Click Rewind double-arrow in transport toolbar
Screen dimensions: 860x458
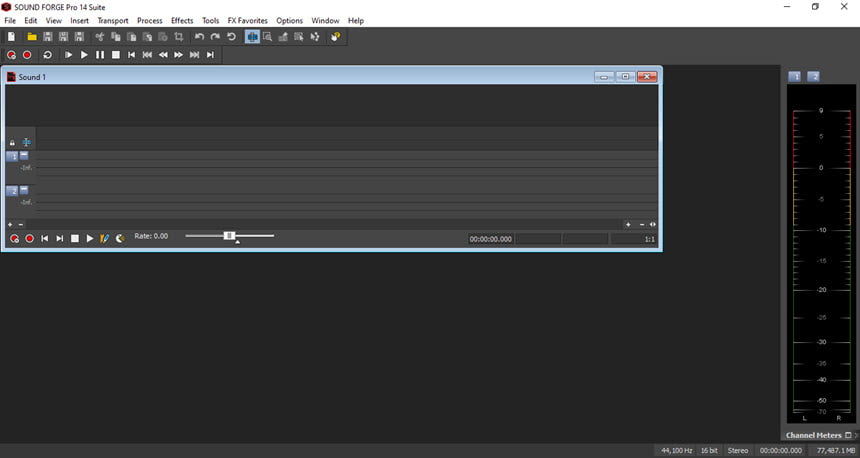163,55
